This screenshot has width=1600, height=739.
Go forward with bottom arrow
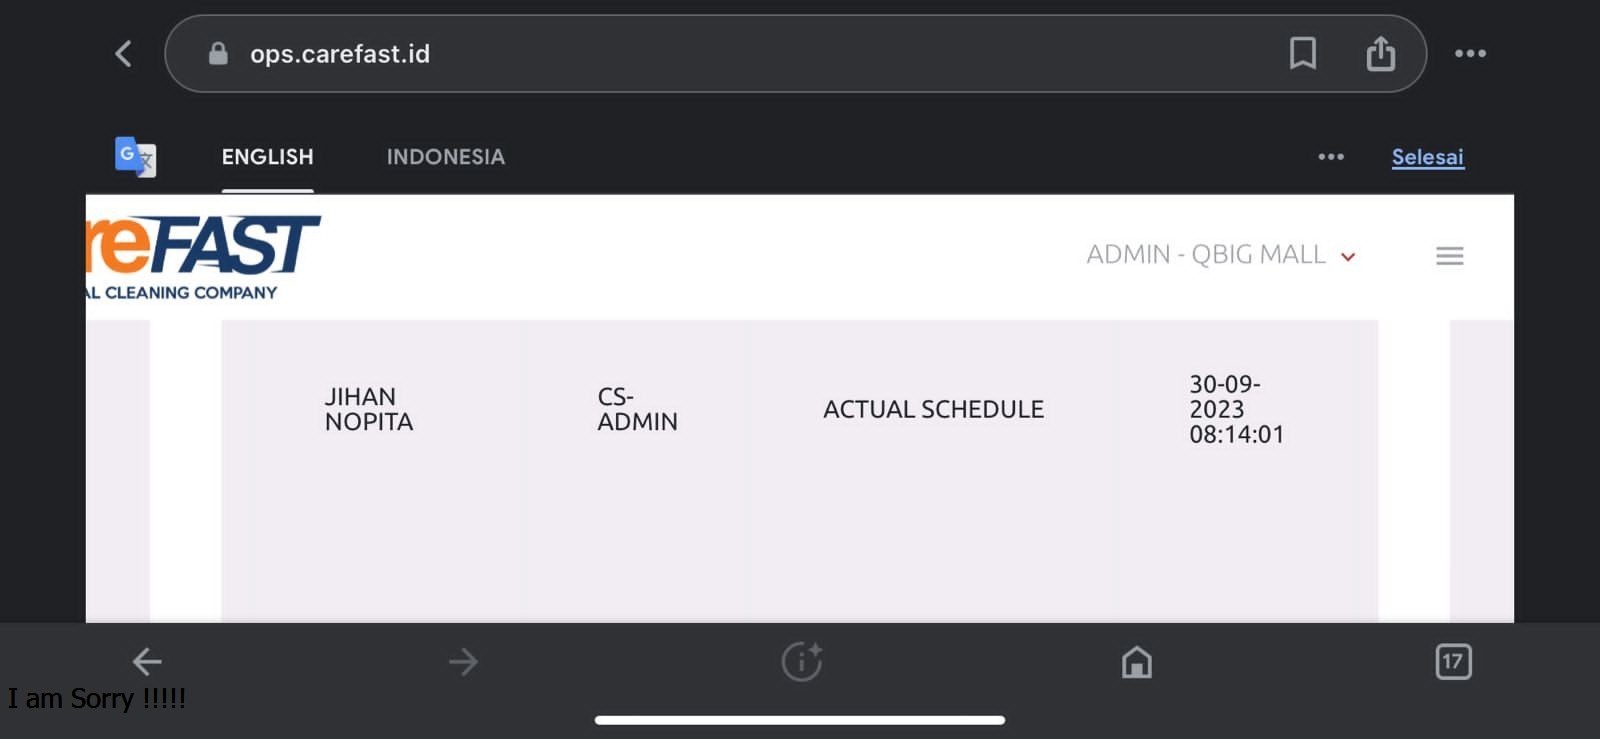click(463, 661)
